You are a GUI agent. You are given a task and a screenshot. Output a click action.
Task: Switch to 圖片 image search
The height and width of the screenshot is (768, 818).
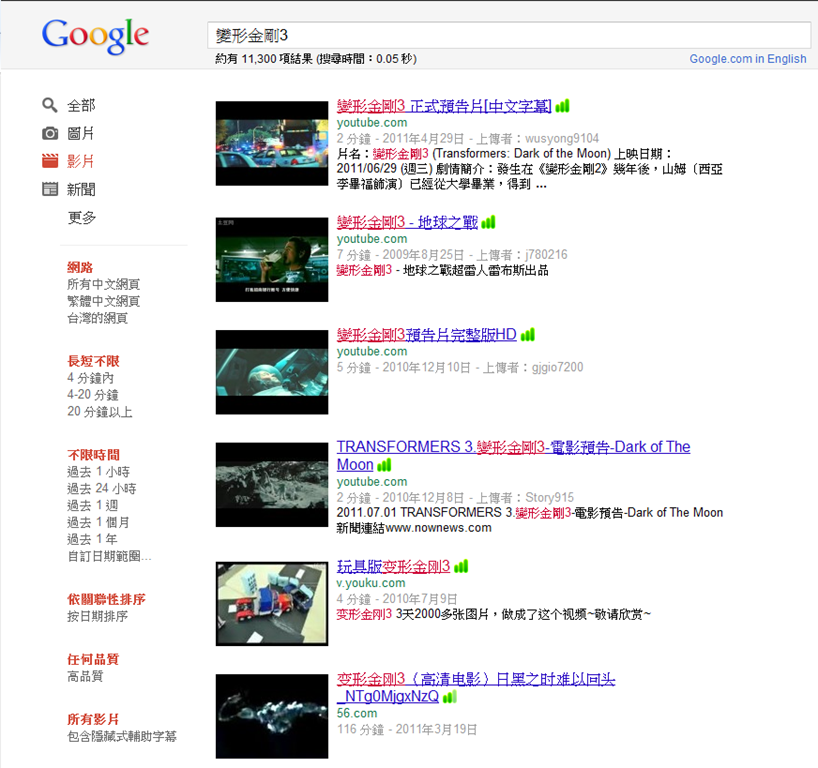(80, 134)
